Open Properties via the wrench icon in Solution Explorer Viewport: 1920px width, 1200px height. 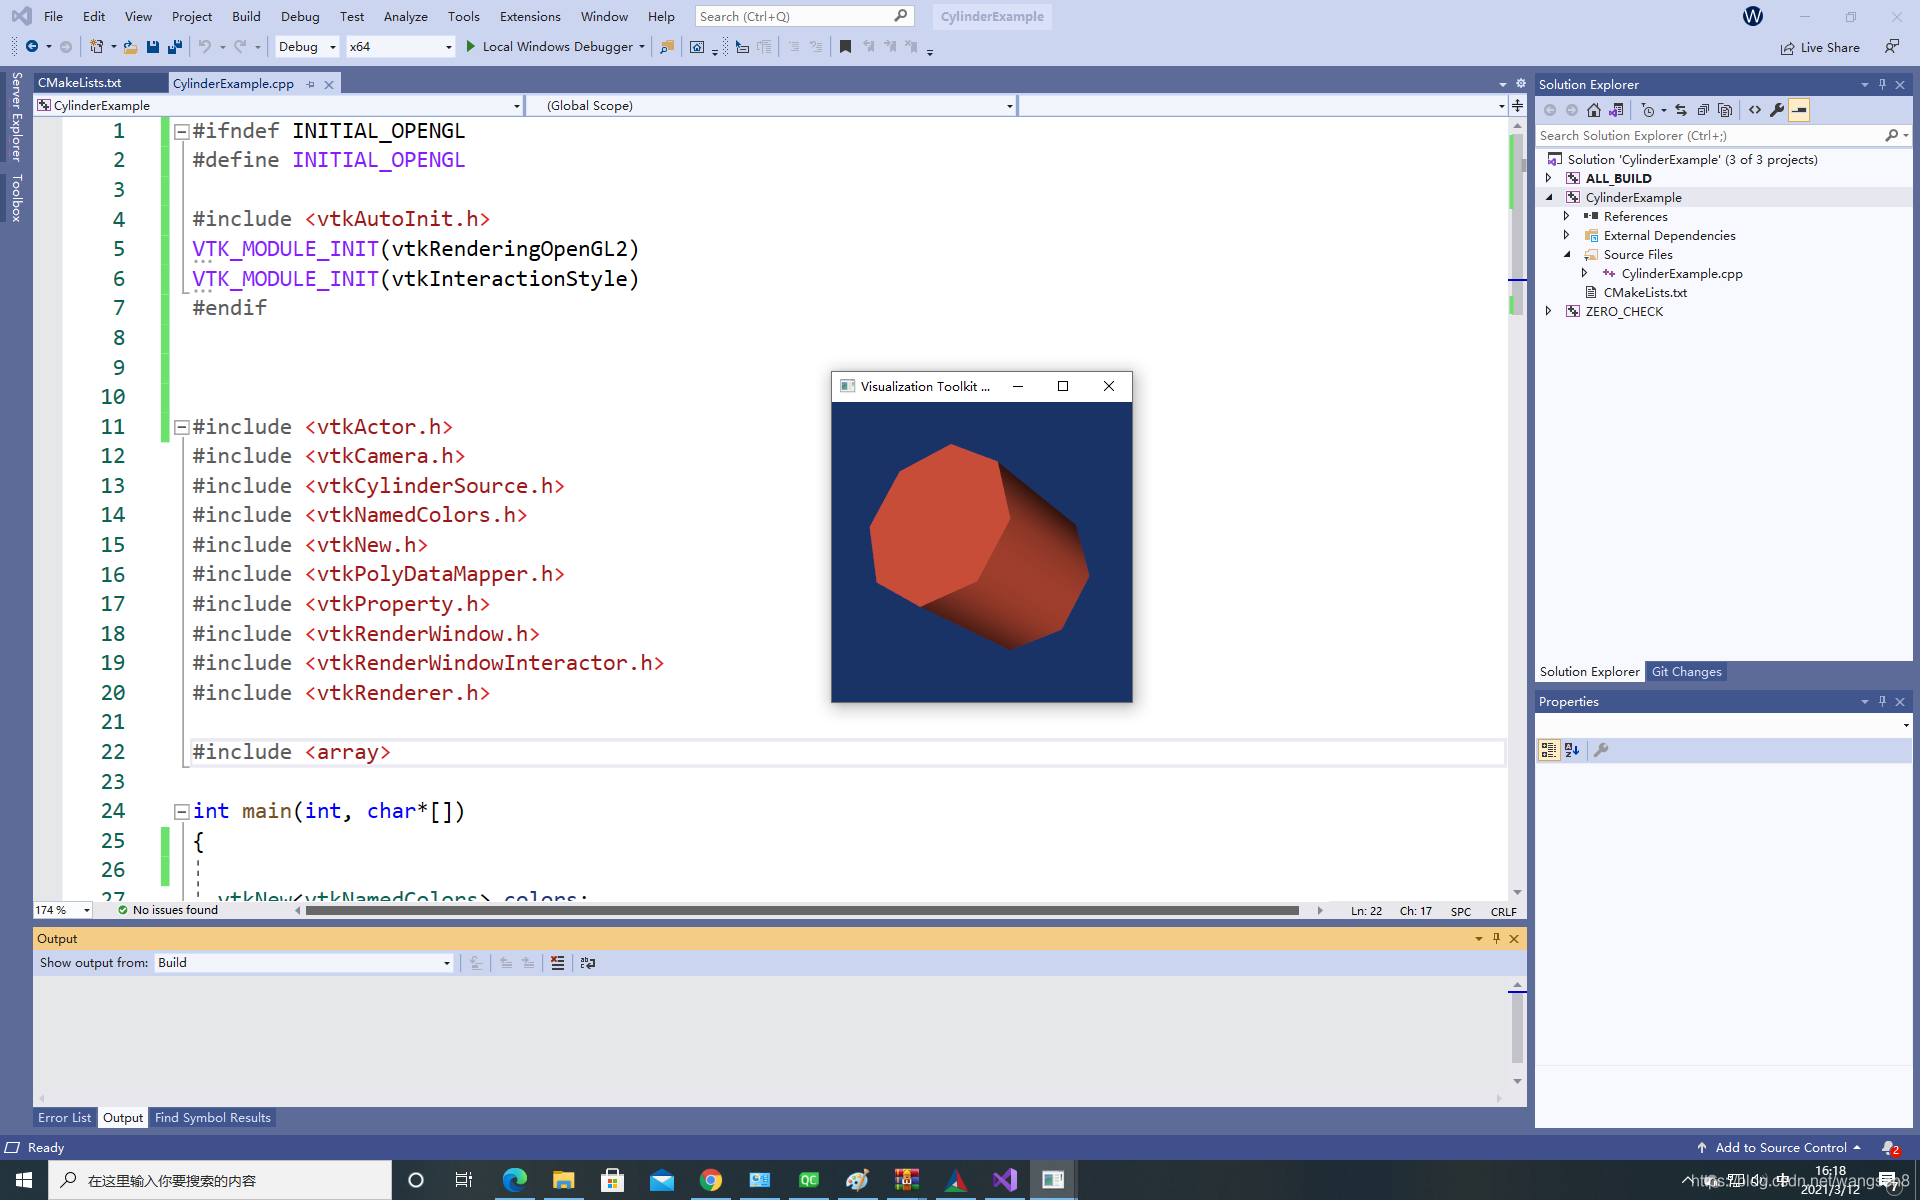(1777, 110)
